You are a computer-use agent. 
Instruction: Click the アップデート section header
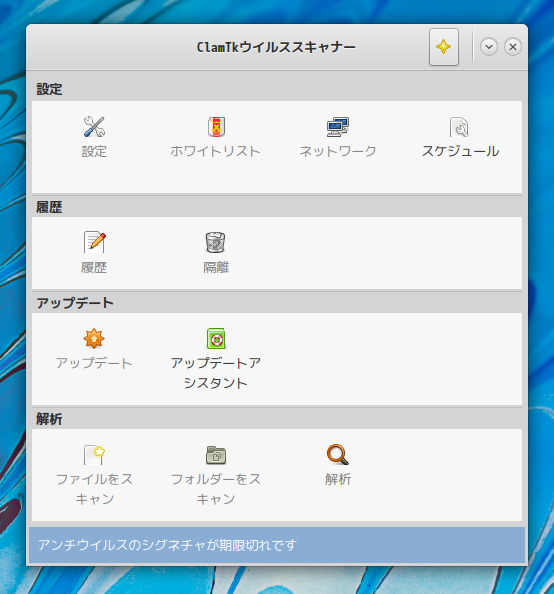click(x=75, y=303)
